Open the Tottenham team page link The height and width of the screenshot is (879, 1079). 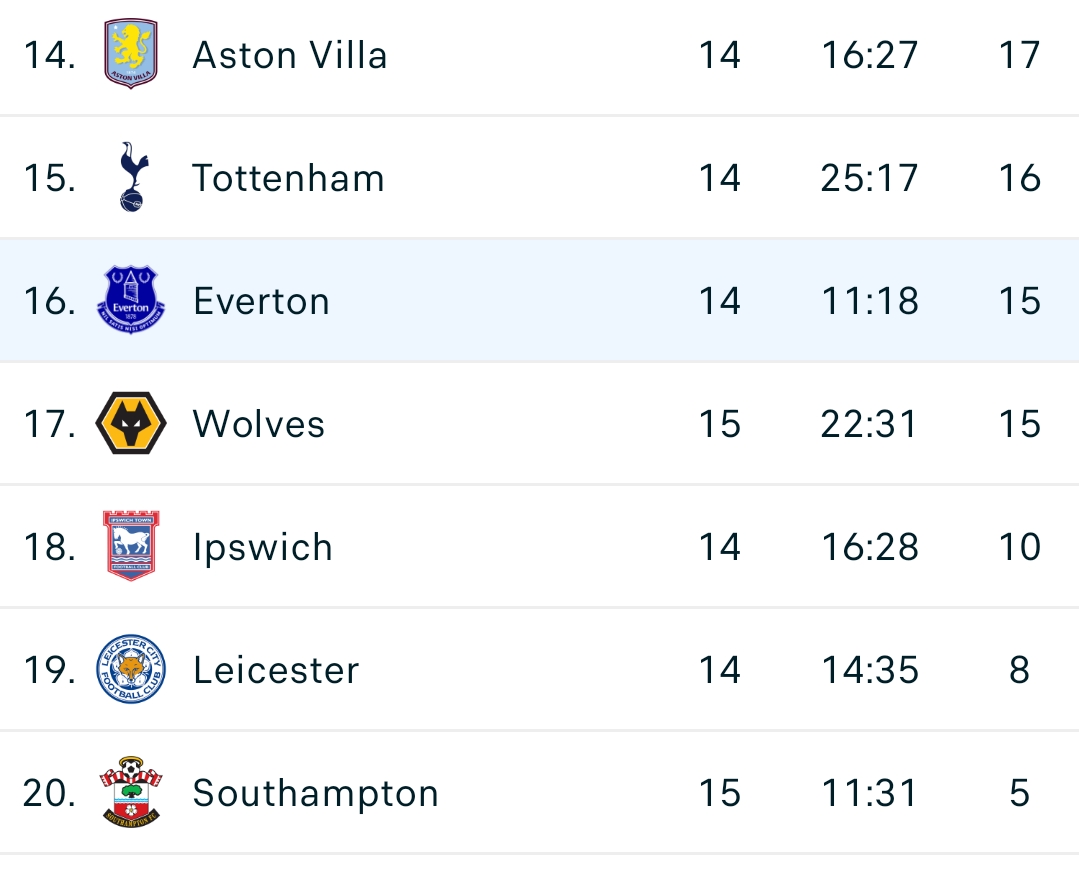288,178
